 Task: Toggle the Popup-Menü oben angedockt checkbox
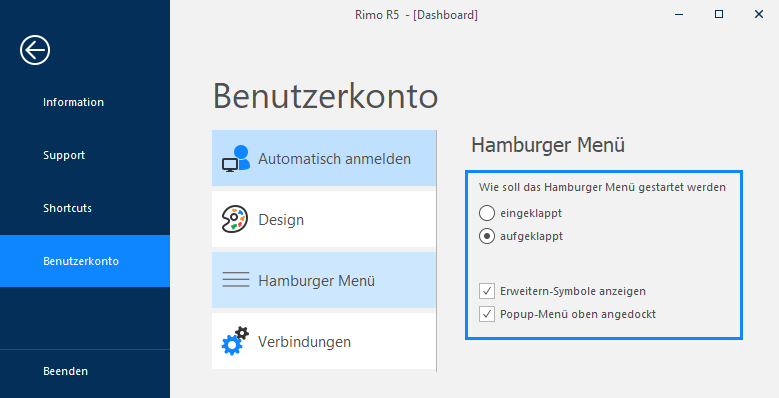(x=487, y=314)
